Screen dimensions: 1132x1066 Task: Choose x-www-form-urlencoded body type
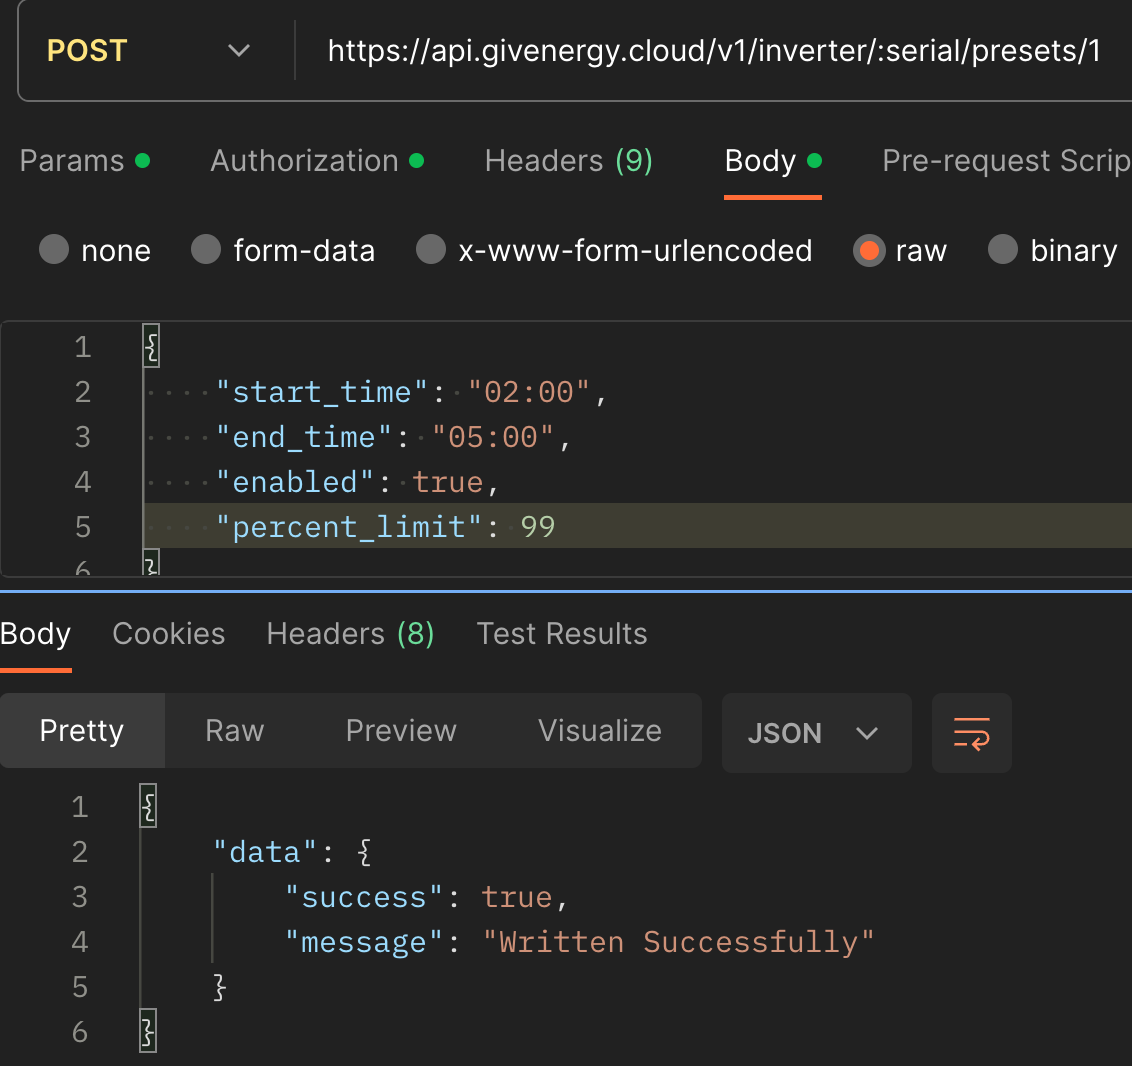tap(614, 250)
